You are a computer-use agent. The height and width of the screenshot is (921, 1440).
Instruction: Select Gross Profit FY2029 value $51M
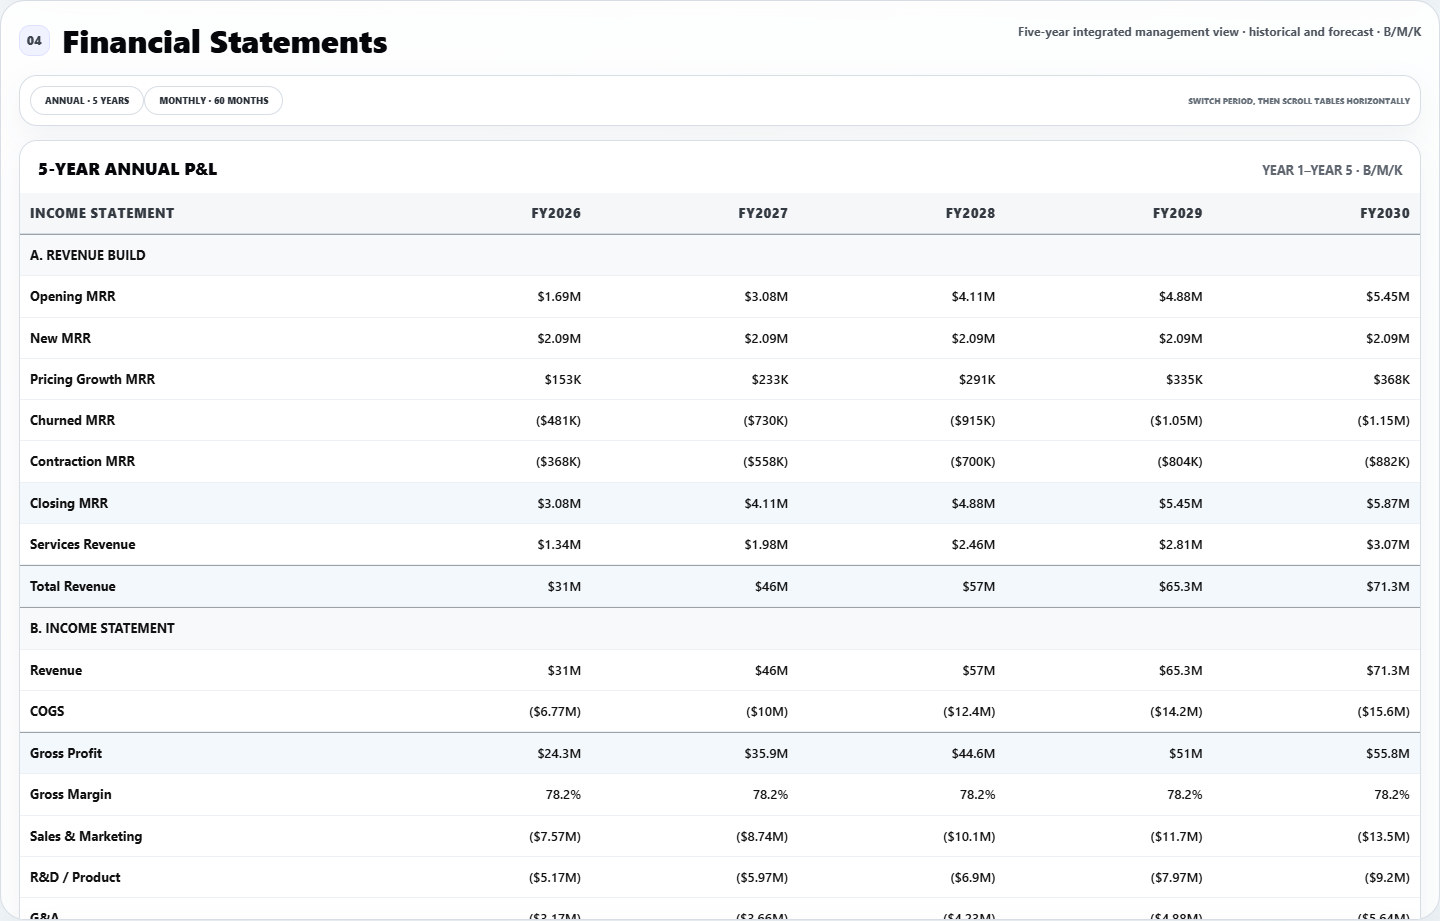point(1186,753)
